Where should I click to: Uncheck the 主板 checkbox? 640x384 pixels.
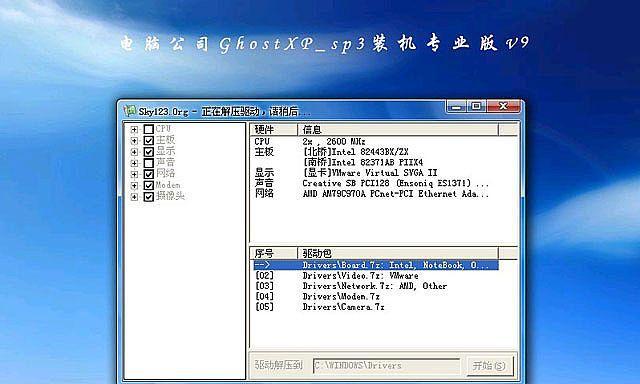click(149, 141)
